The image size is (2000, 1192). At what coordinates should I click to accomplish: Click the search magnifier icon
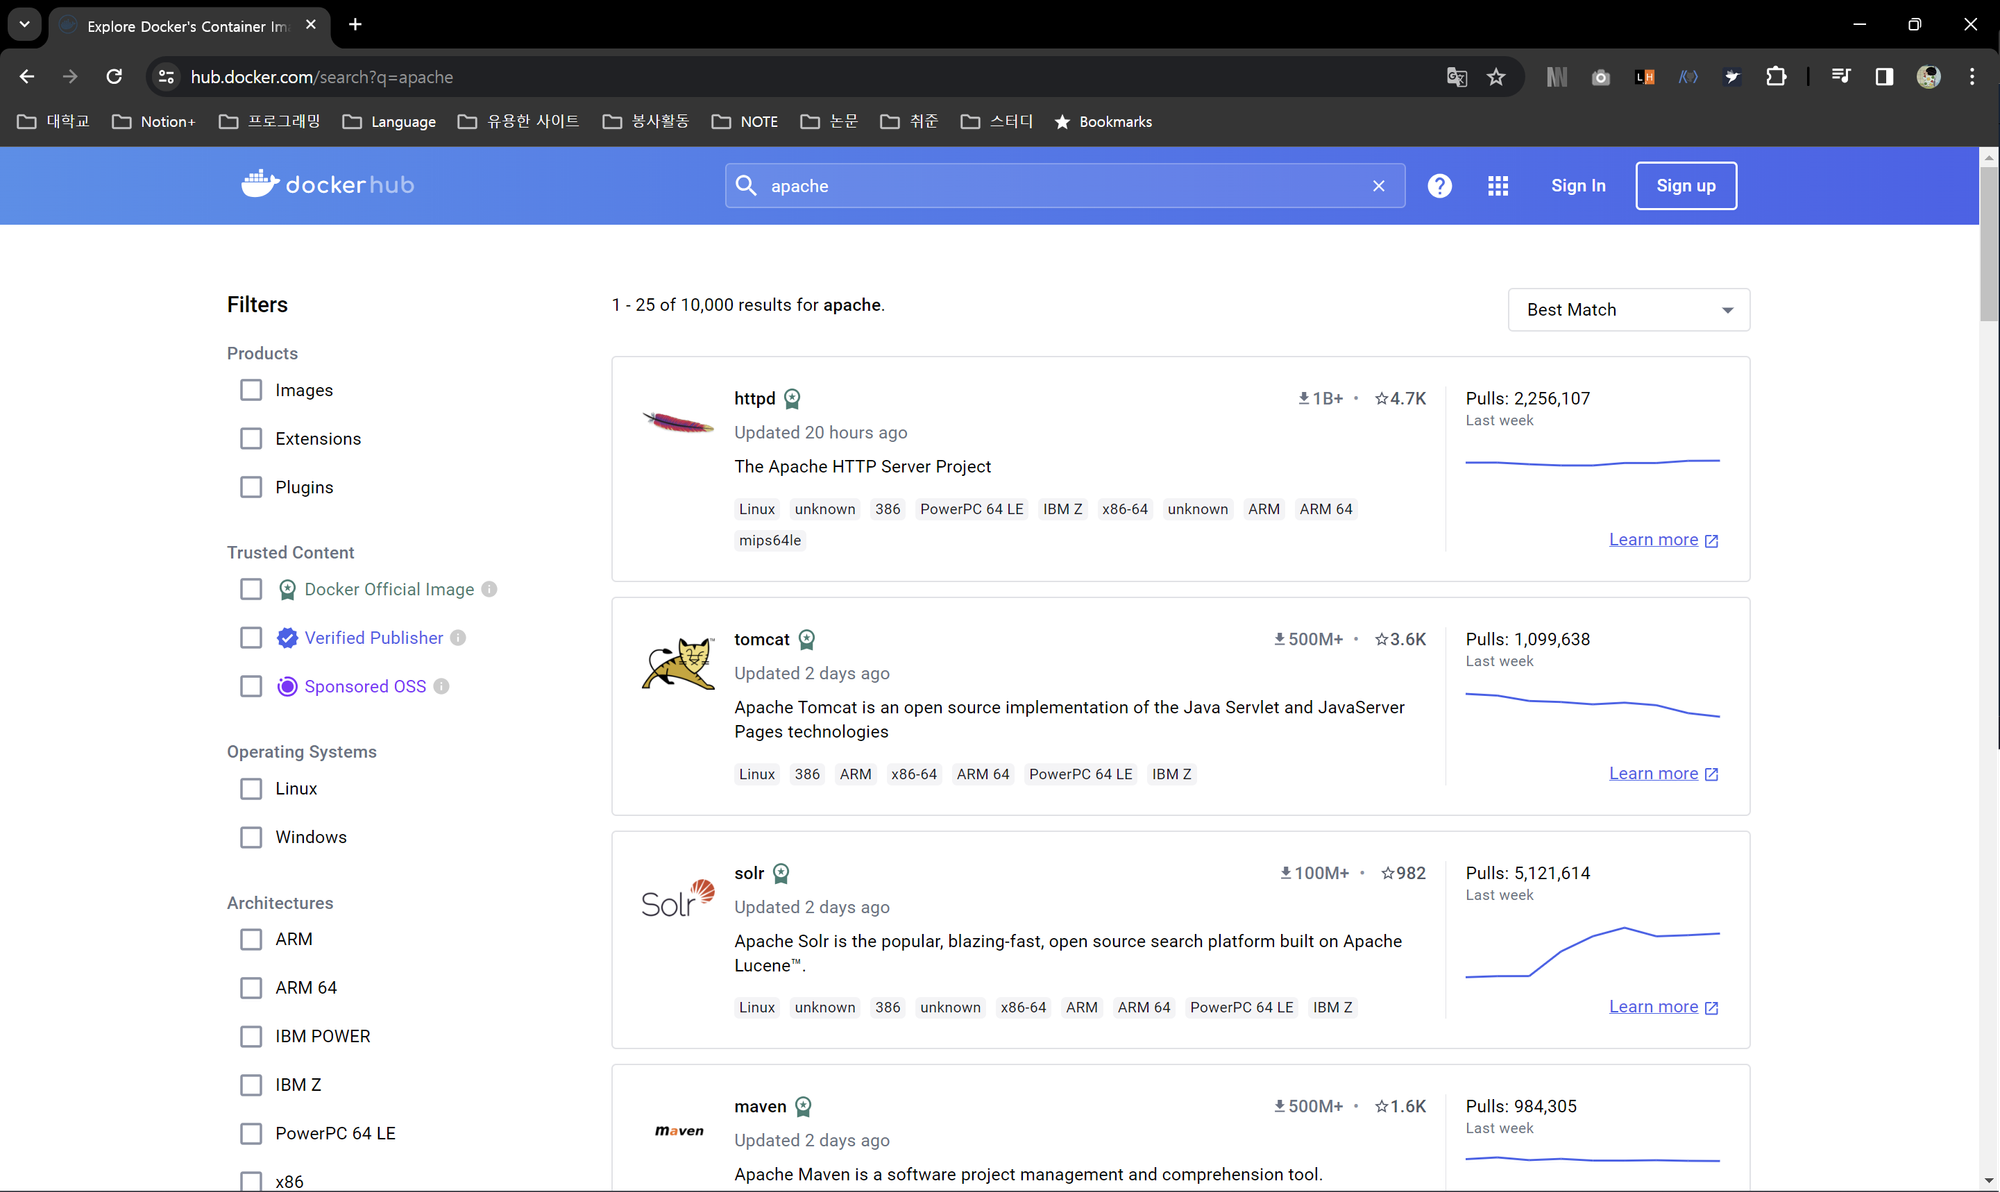coord(746,186)
